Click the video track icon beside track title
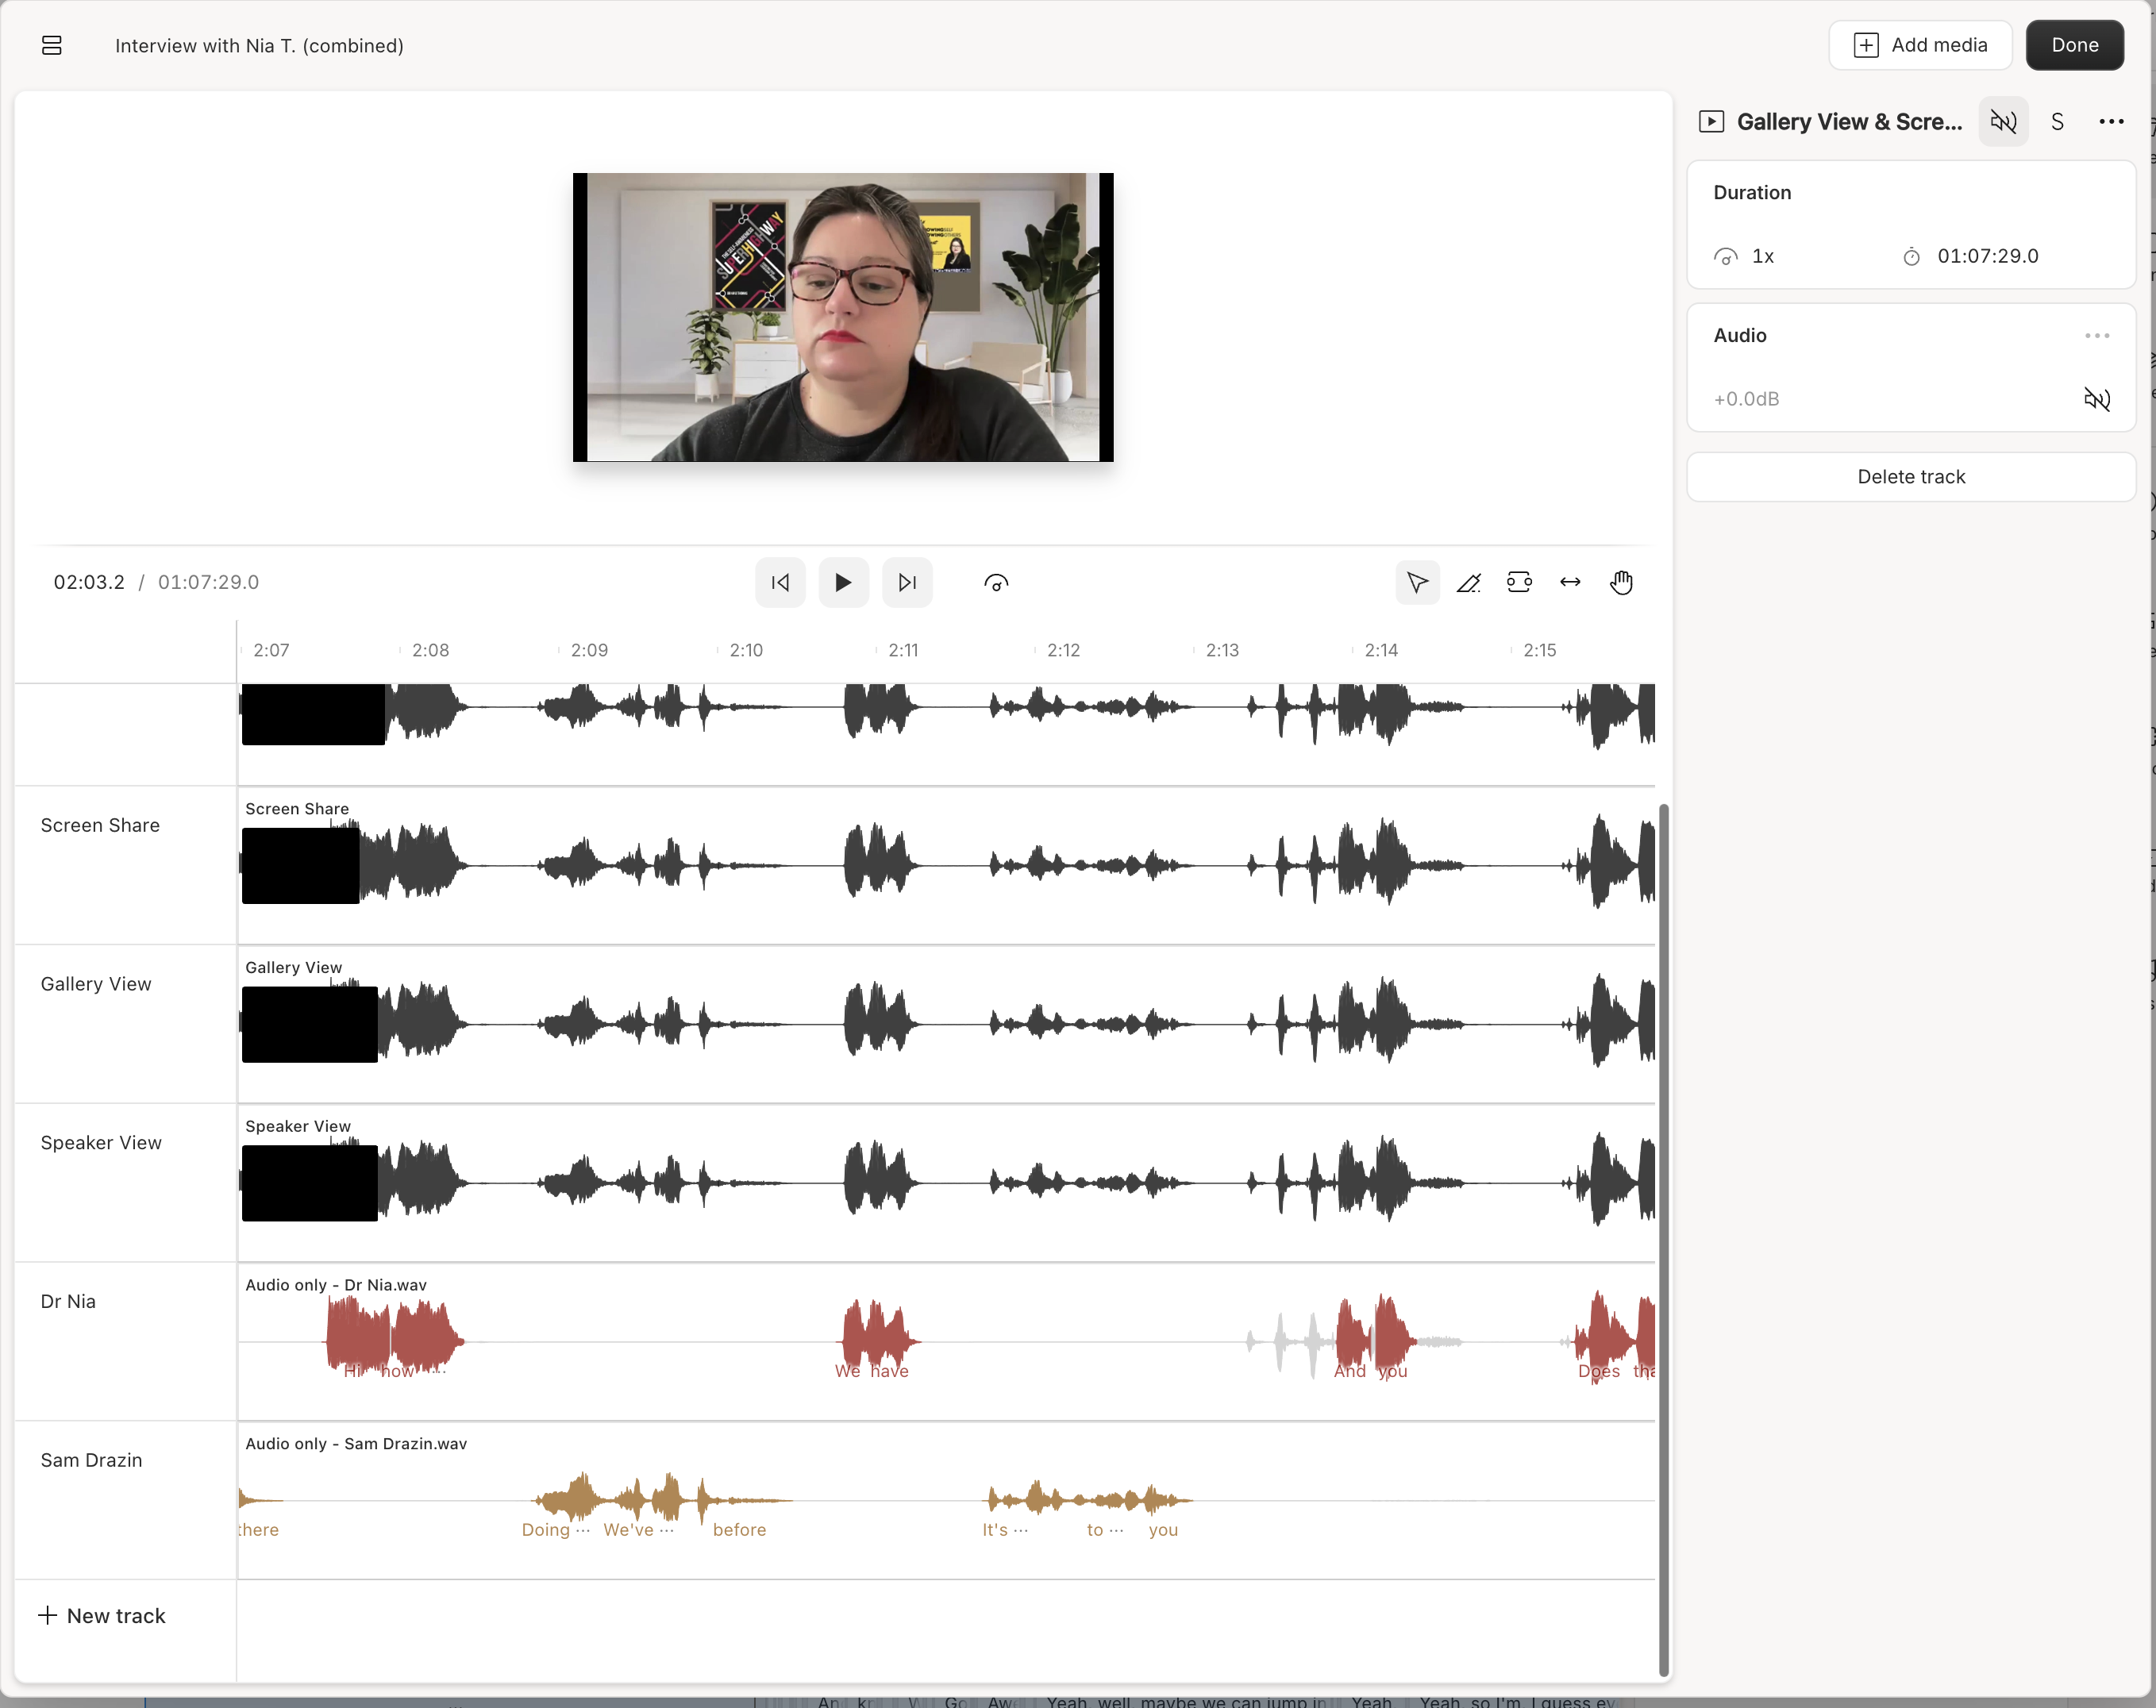 [x=1711, y=122]
